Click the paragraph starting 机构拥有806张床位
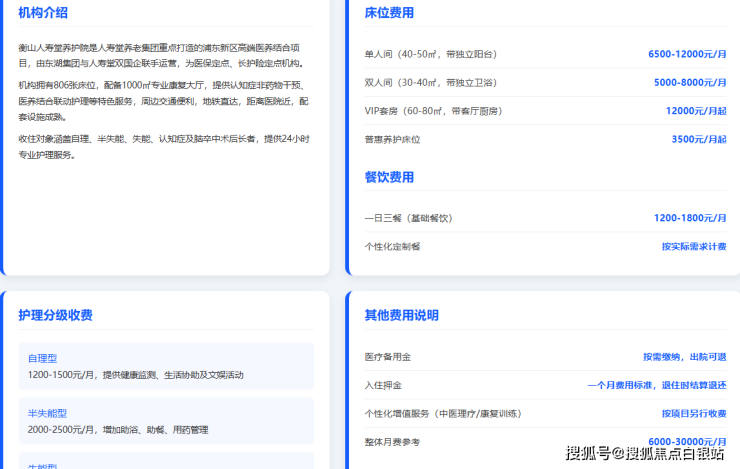Viewport: 740px width, 469px height. [x=164, y=101]
